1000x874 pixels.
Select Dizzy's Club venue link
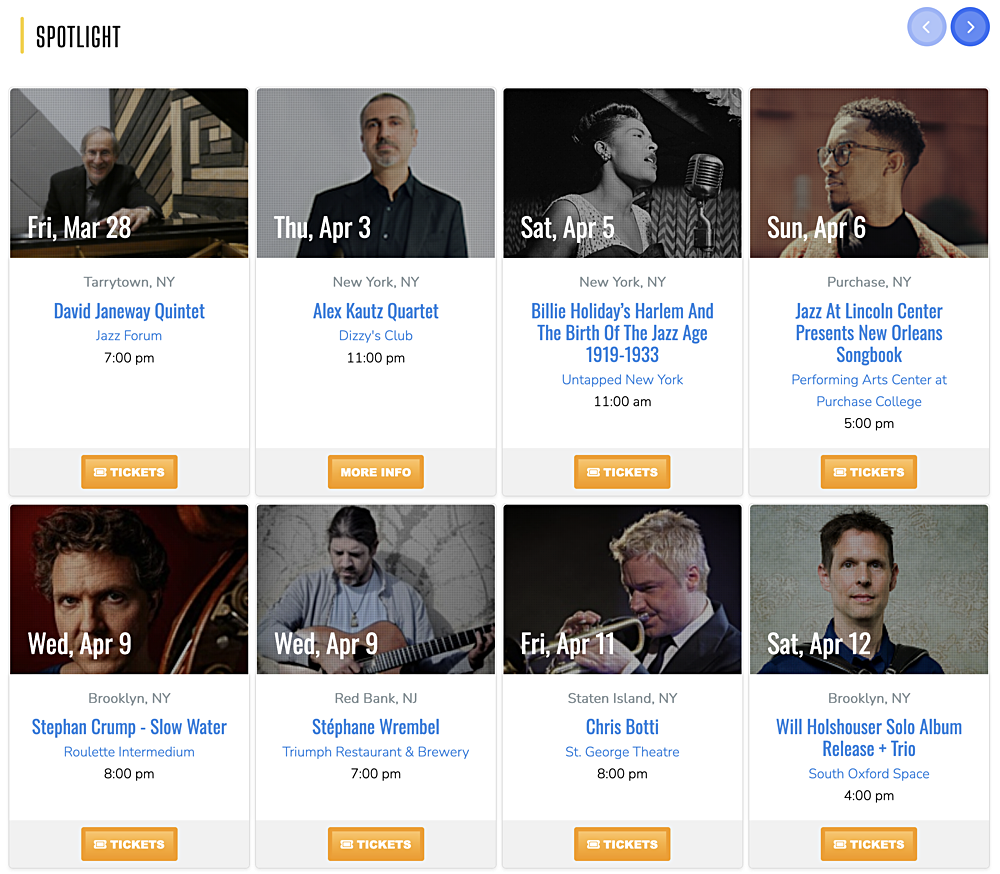click(x=375, y=336)
